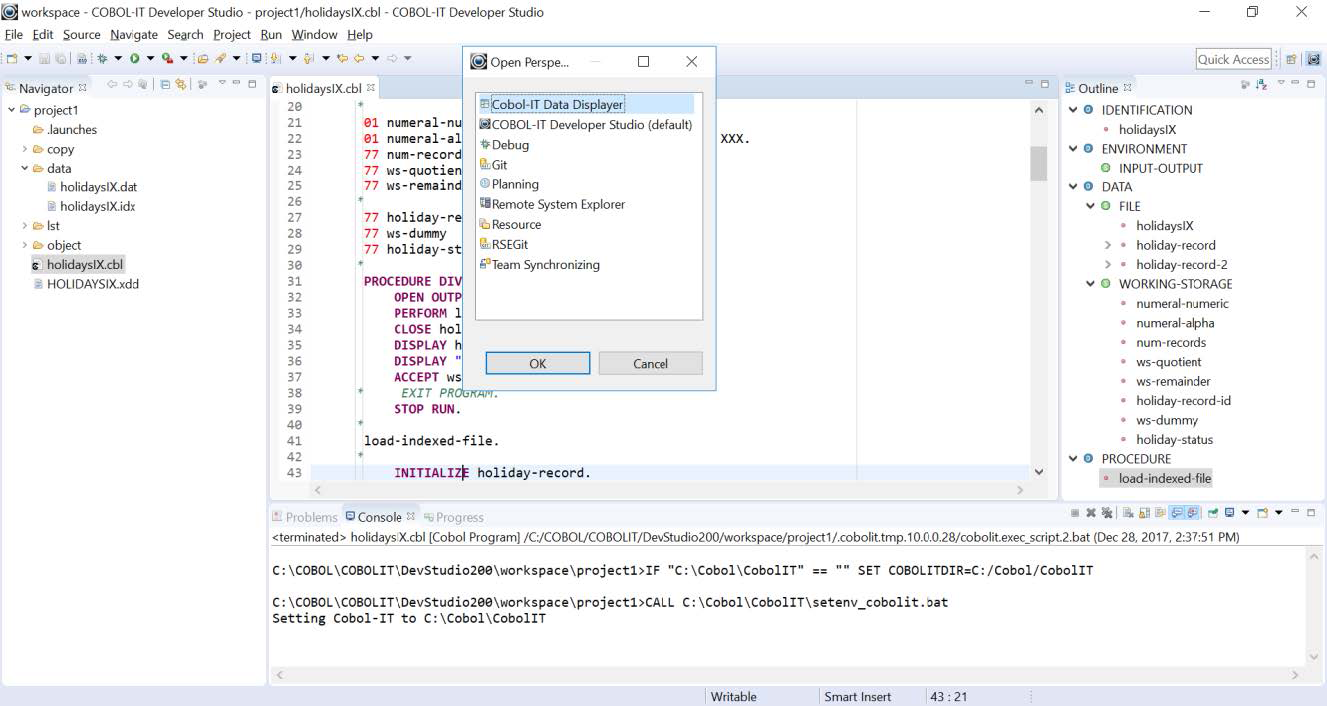Toggle Scroll Lock in Console toolbar
1327x706 pixels.
click(1144, 513)
